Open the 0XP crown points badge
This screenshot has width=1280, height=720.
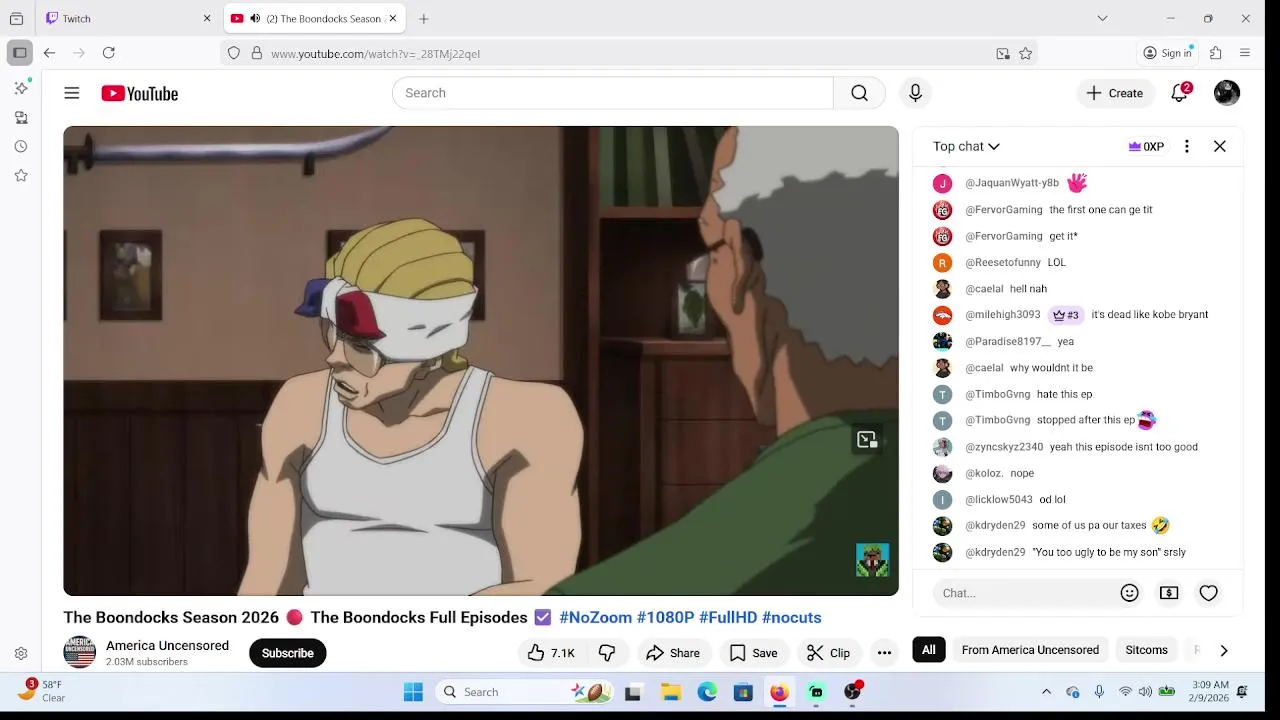(x=1146, y=146)
